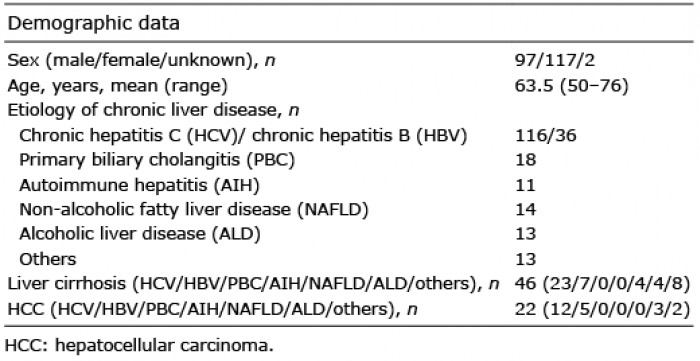700x361 pixels.
Task: Click the NAFLD count 14
Action: pos(525,209)
